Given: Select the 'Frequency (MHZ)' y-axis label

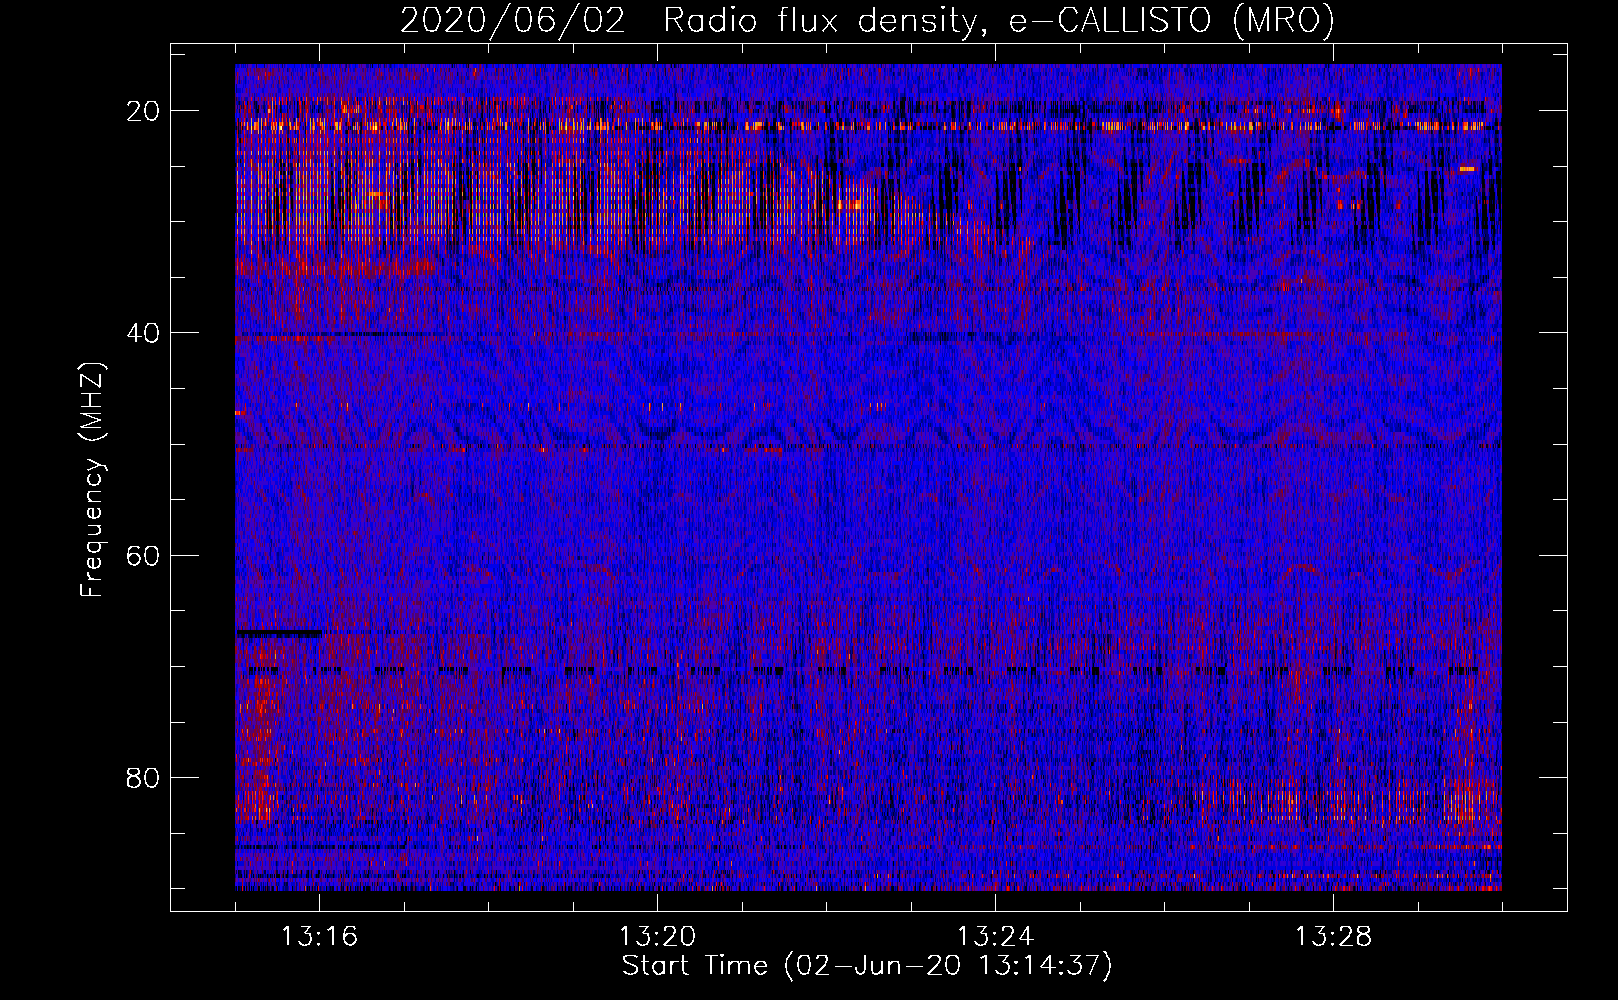Looking at the screenshot, I should tap(92, 480).
